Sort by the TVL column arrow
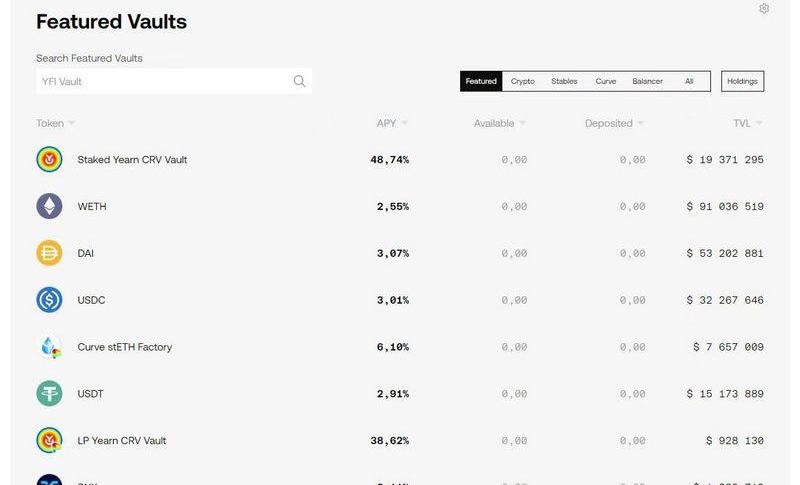 [x=759, y=123]
